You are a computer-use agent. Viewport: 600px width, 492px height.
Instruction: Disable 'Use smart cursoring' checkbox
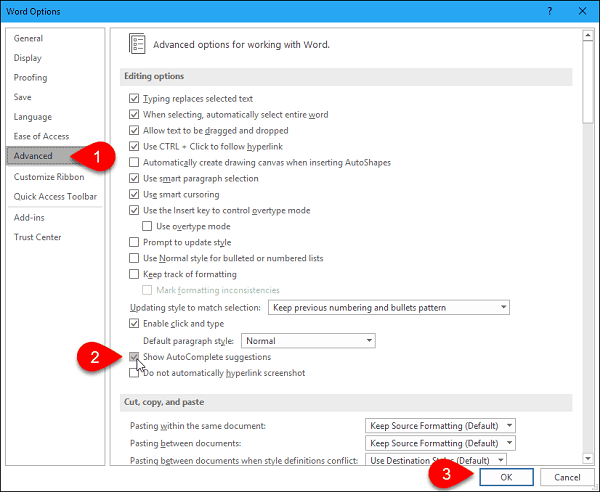coord(135,194)
